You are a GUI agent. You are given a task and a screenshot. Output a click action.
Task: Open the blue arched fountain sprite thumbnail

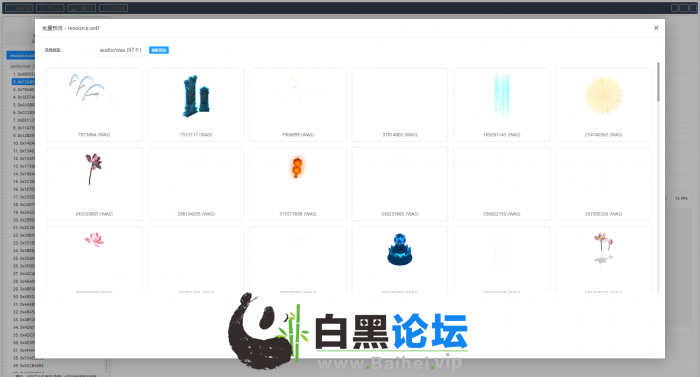[94, 105]
